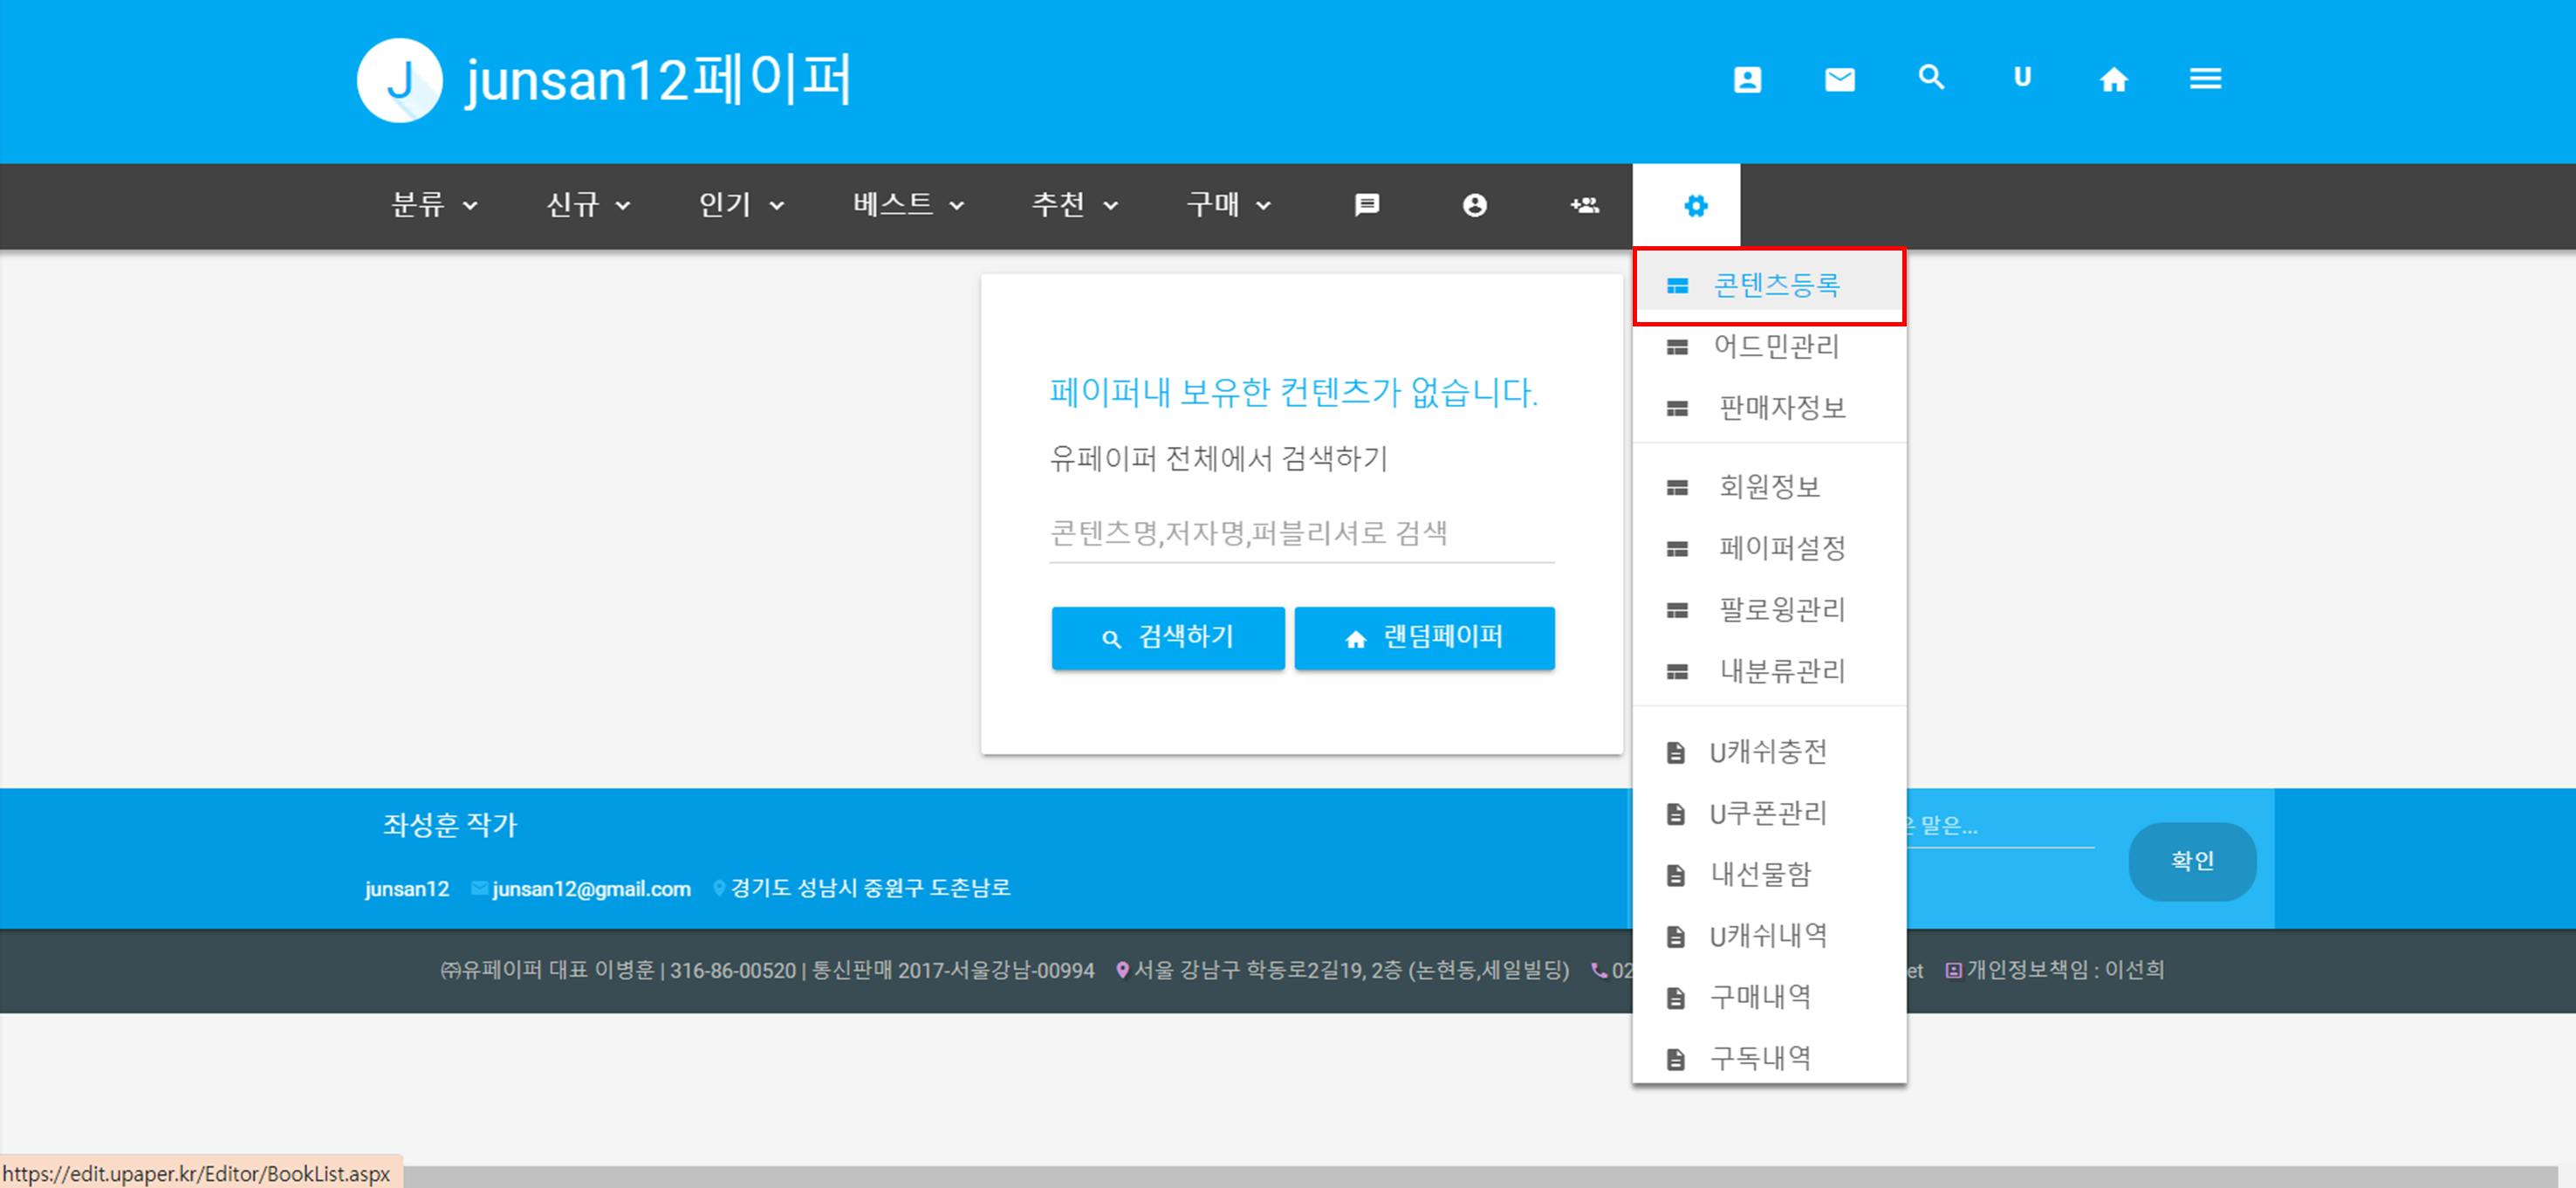Expand the 분류 dropdown
2576x1188 pixels.
[x=434, y=205]
